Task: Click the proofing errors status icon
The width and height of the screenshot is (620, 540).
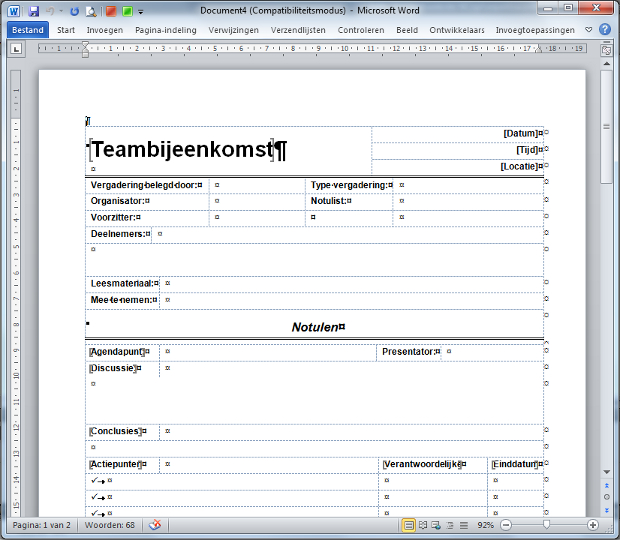Action: [x=155, y=525]
